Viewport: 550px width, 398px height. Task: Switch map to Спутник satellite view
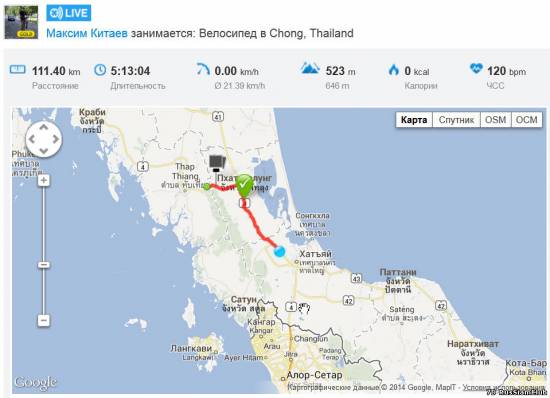click(456, 120)
